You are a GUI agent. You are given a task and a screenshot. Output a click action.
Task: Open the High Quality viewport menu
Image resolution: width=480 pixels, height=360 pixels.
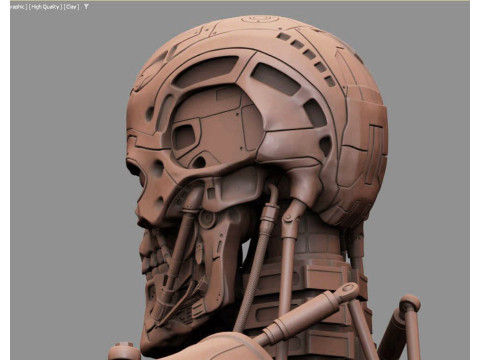click(45, 7)
